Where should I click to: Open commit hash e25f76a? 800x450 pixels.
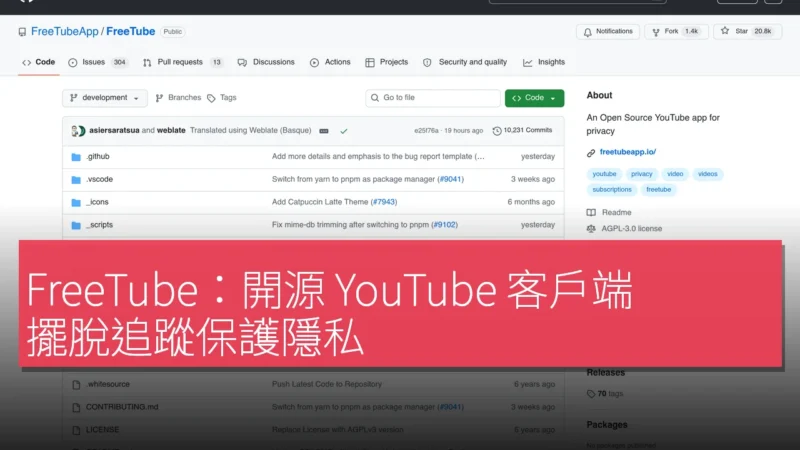pos(426,131)
